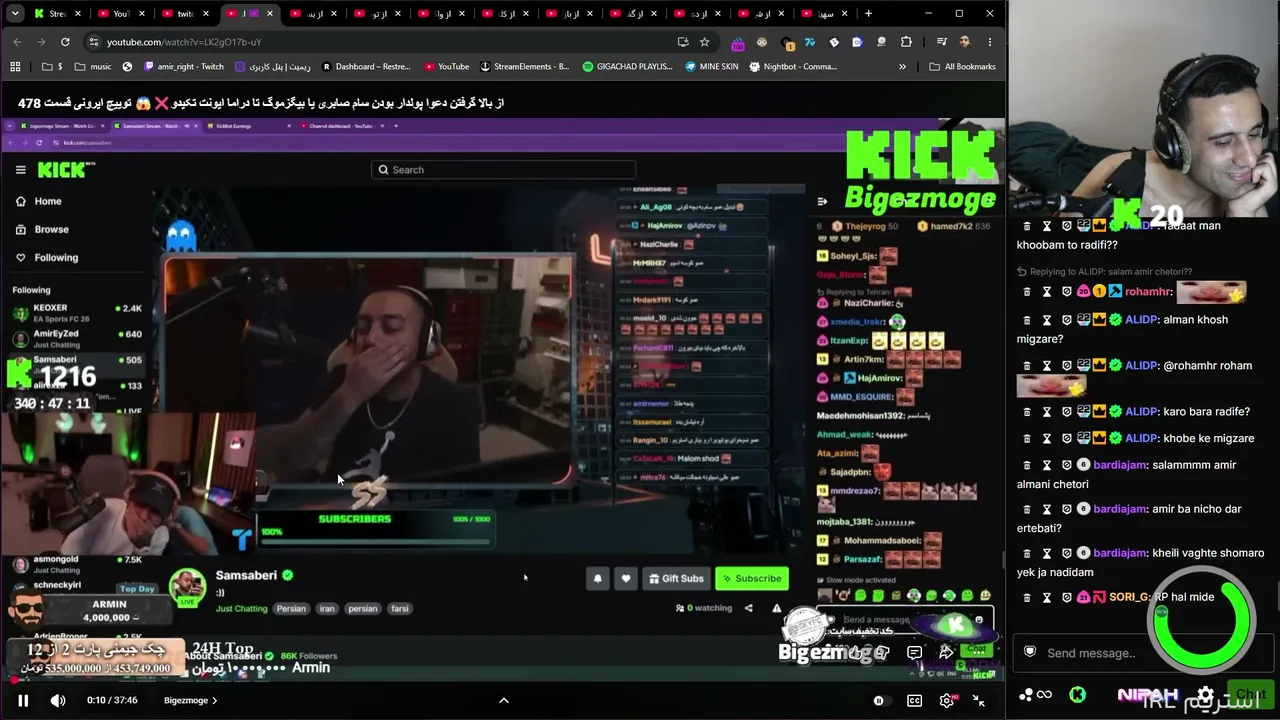Delete bardiajam's salammmm message
This screenshot has height=720, width=1280.
(x=1026, y=465)
